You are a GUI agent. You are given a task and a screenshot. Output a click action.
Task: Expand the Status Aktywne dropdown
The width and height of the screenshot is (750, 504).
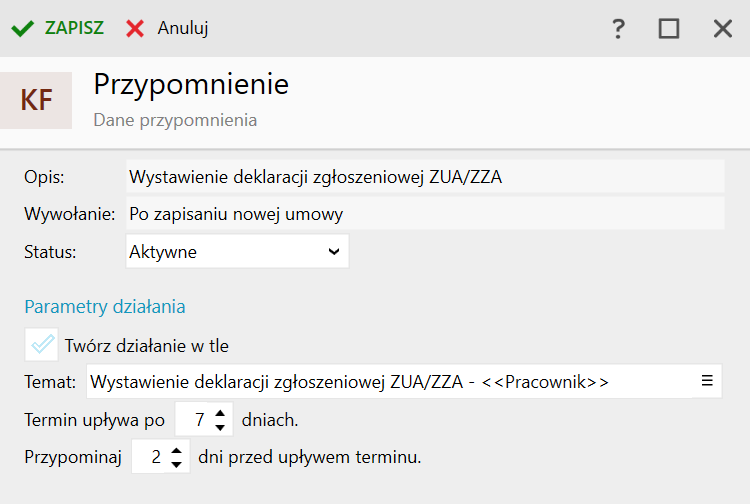click(x=237, y=251)
